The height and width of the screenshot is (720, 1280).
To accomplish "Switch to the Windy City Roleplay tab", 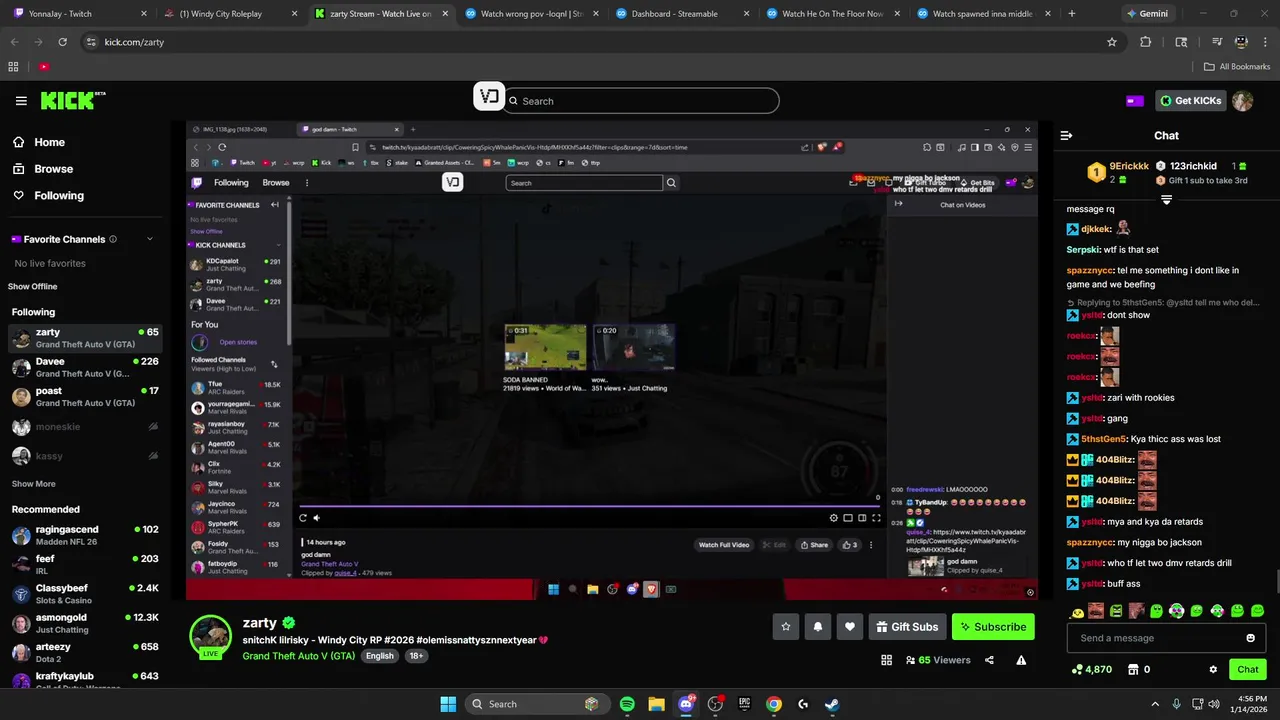I will click(x=230, y=14).
